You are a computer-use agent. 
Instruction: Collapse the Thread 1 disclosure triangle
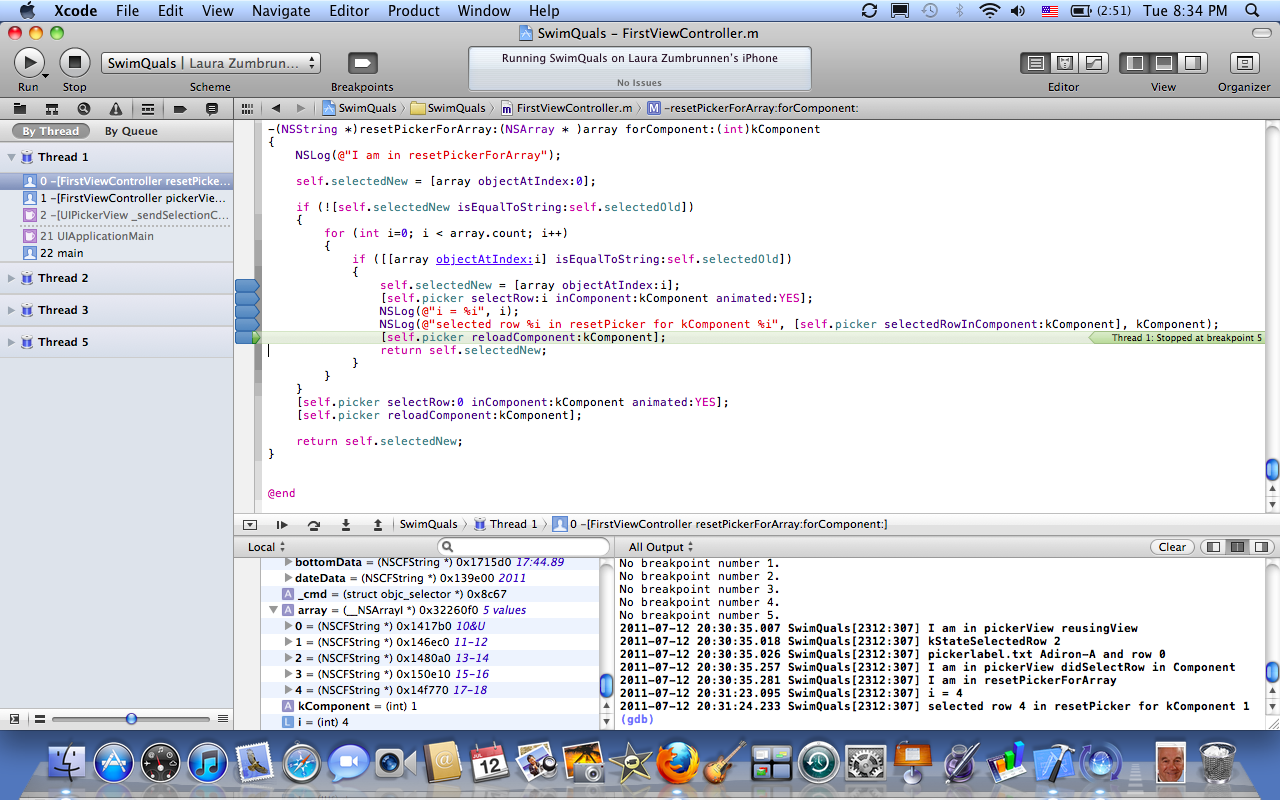12,157
